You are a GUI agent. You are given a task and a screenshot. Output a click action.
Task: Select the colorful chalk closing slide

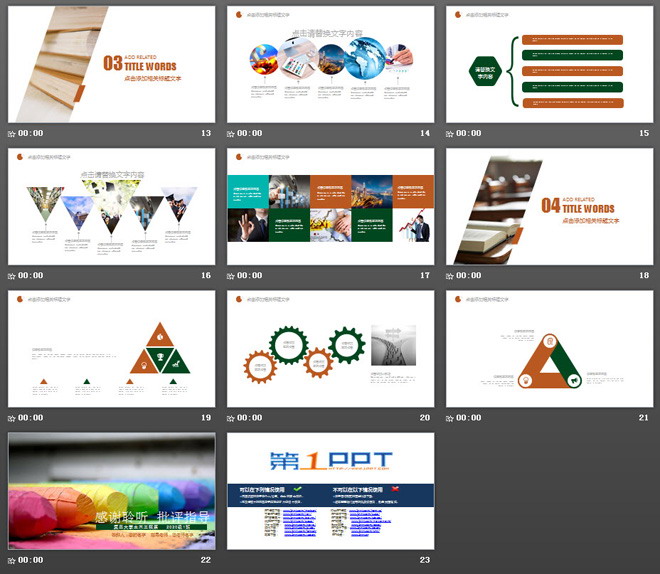point(111,491)
